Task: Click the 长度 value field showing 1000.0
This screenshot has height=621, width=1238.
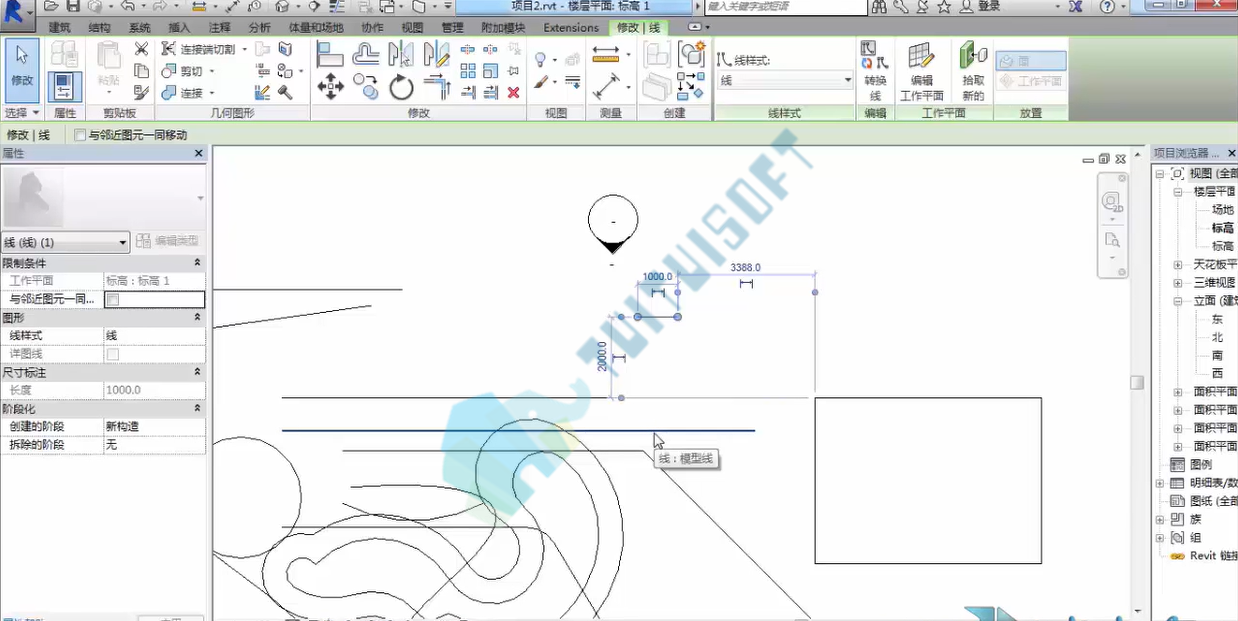Action: [154, 390]
